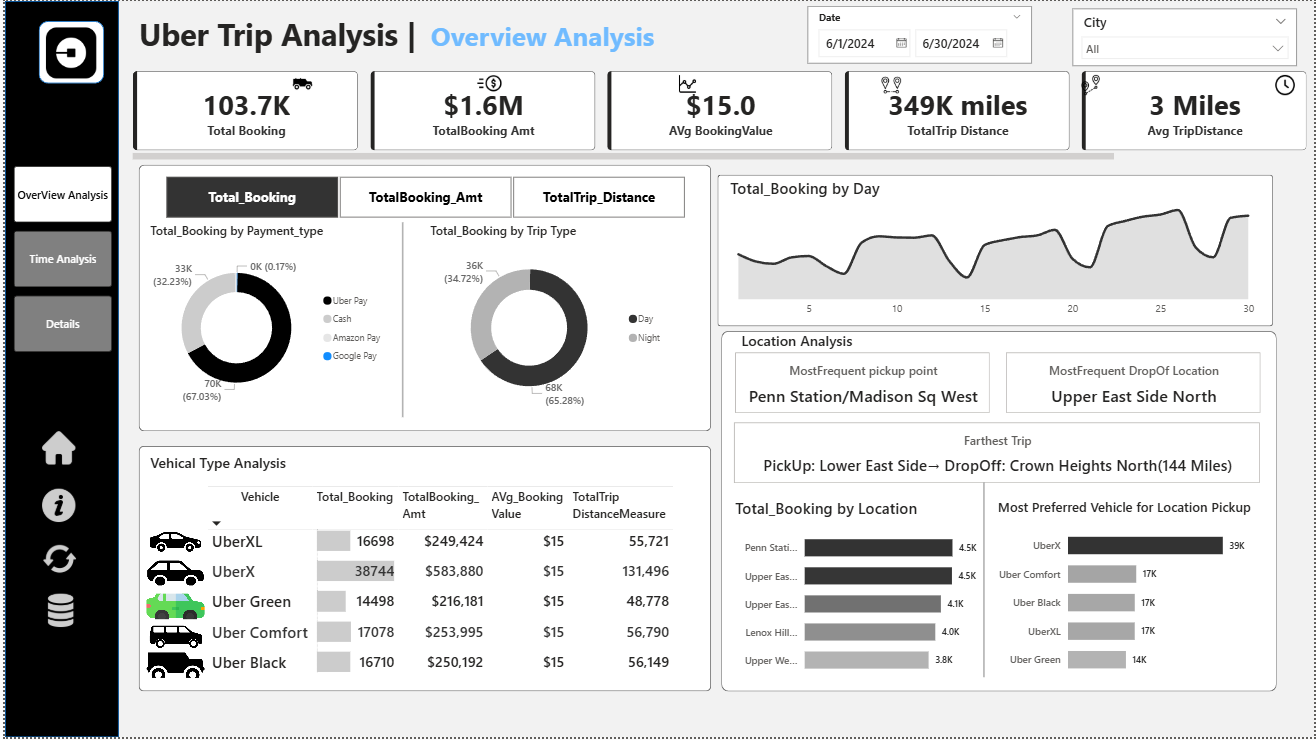
Task: Click the 48,778 cell in Uber Green row
Action: pyautogui.click(x=648, y=602)
